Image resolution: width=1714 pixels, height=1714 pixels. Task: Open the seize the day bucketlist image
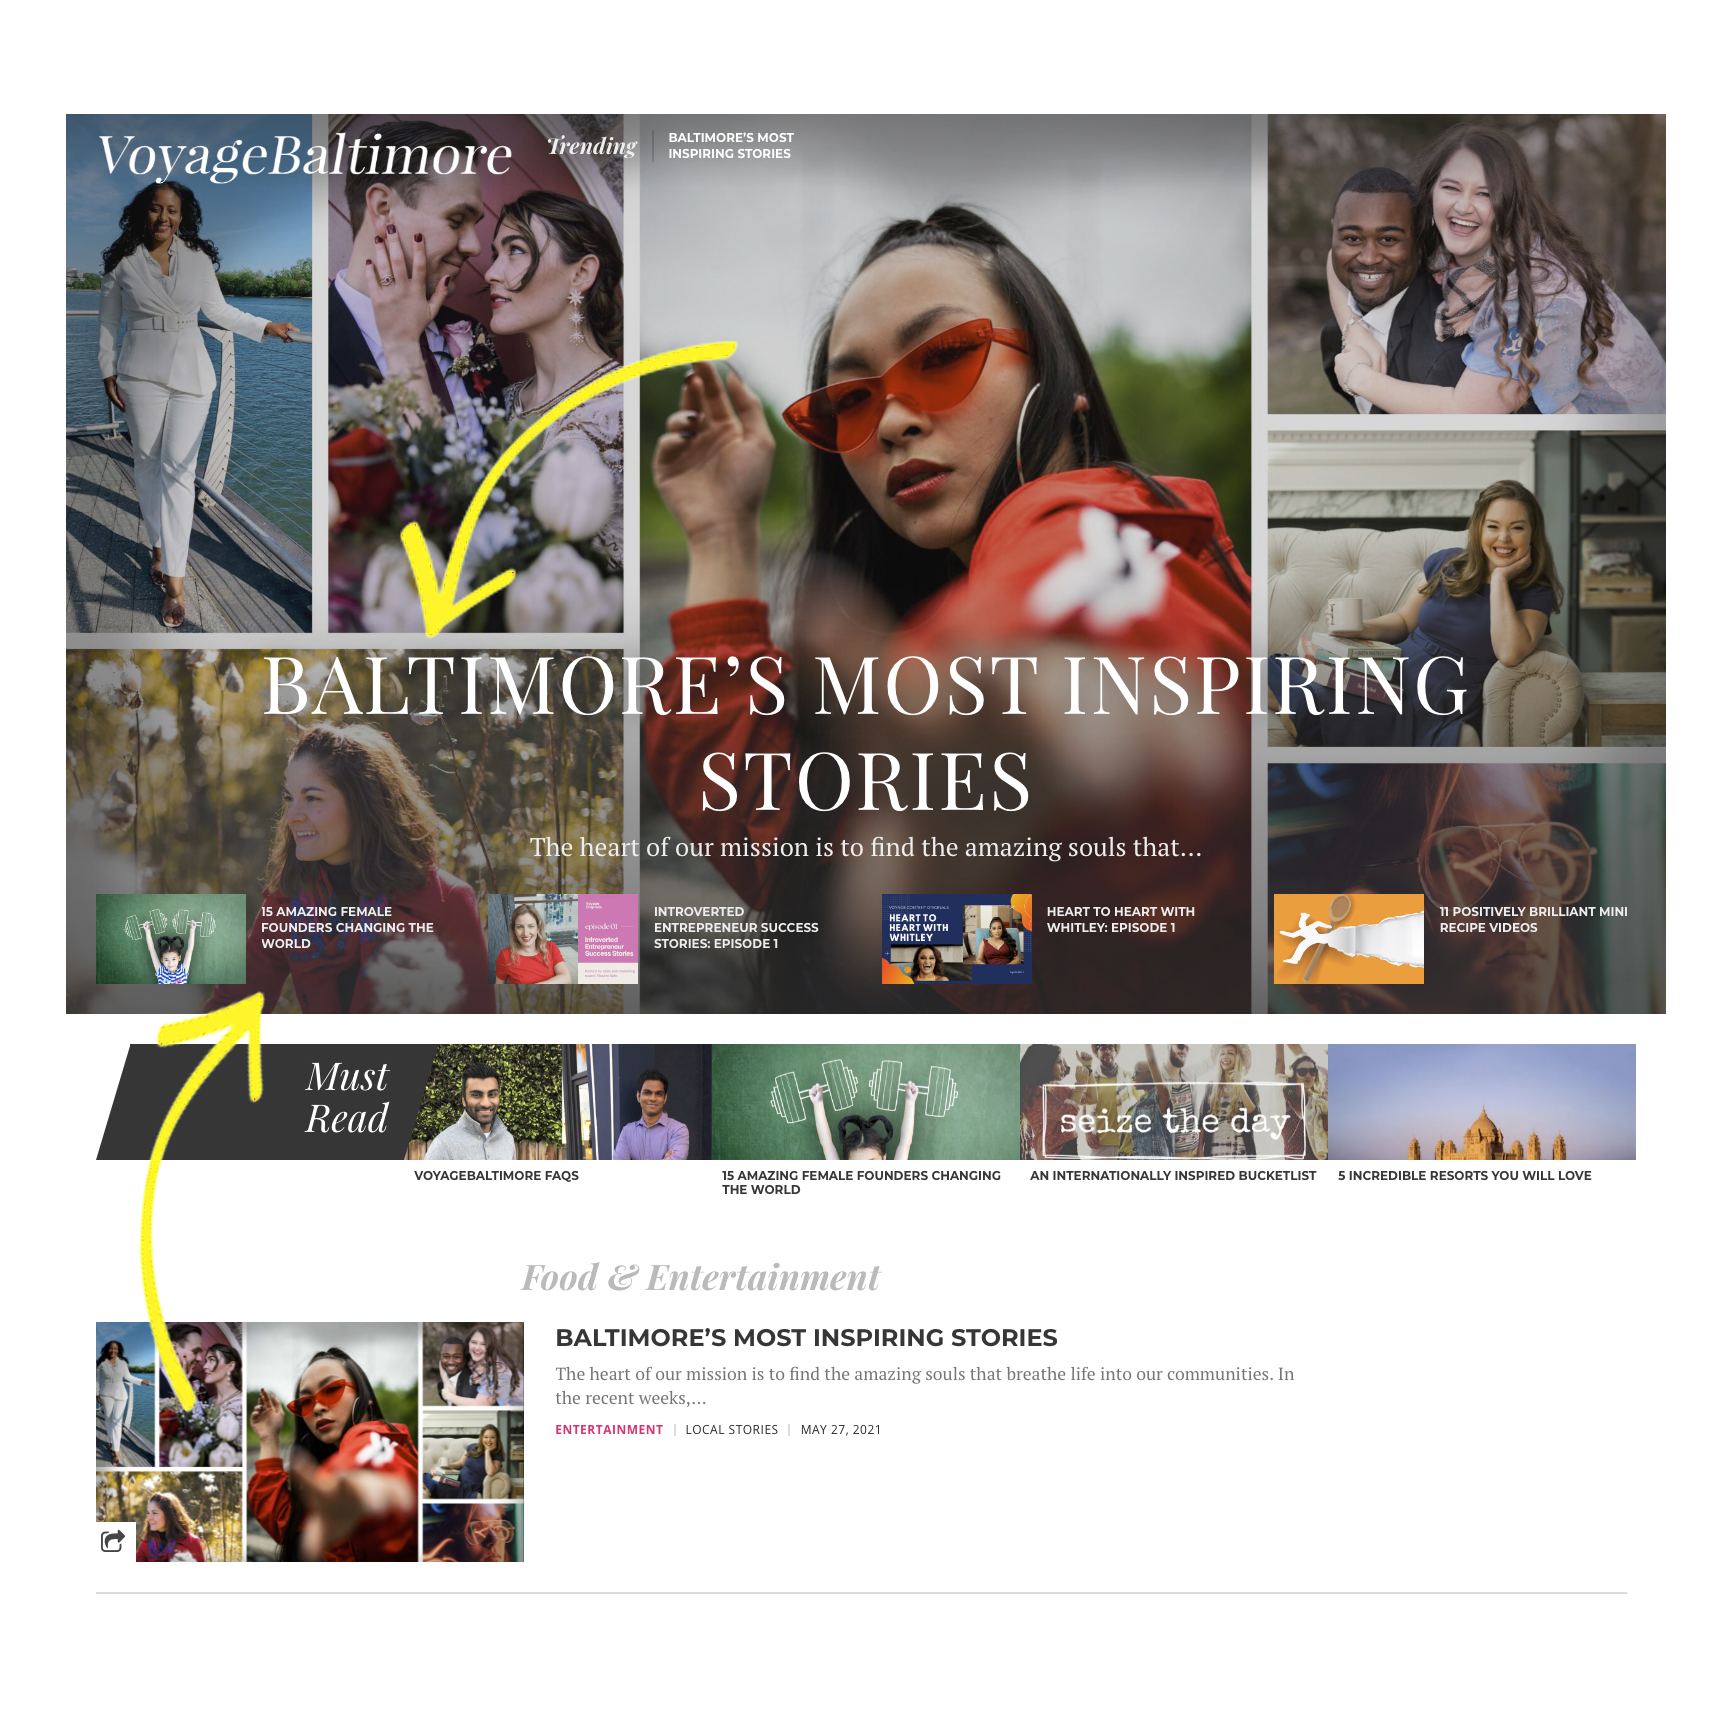(x=1174, y=1102)
